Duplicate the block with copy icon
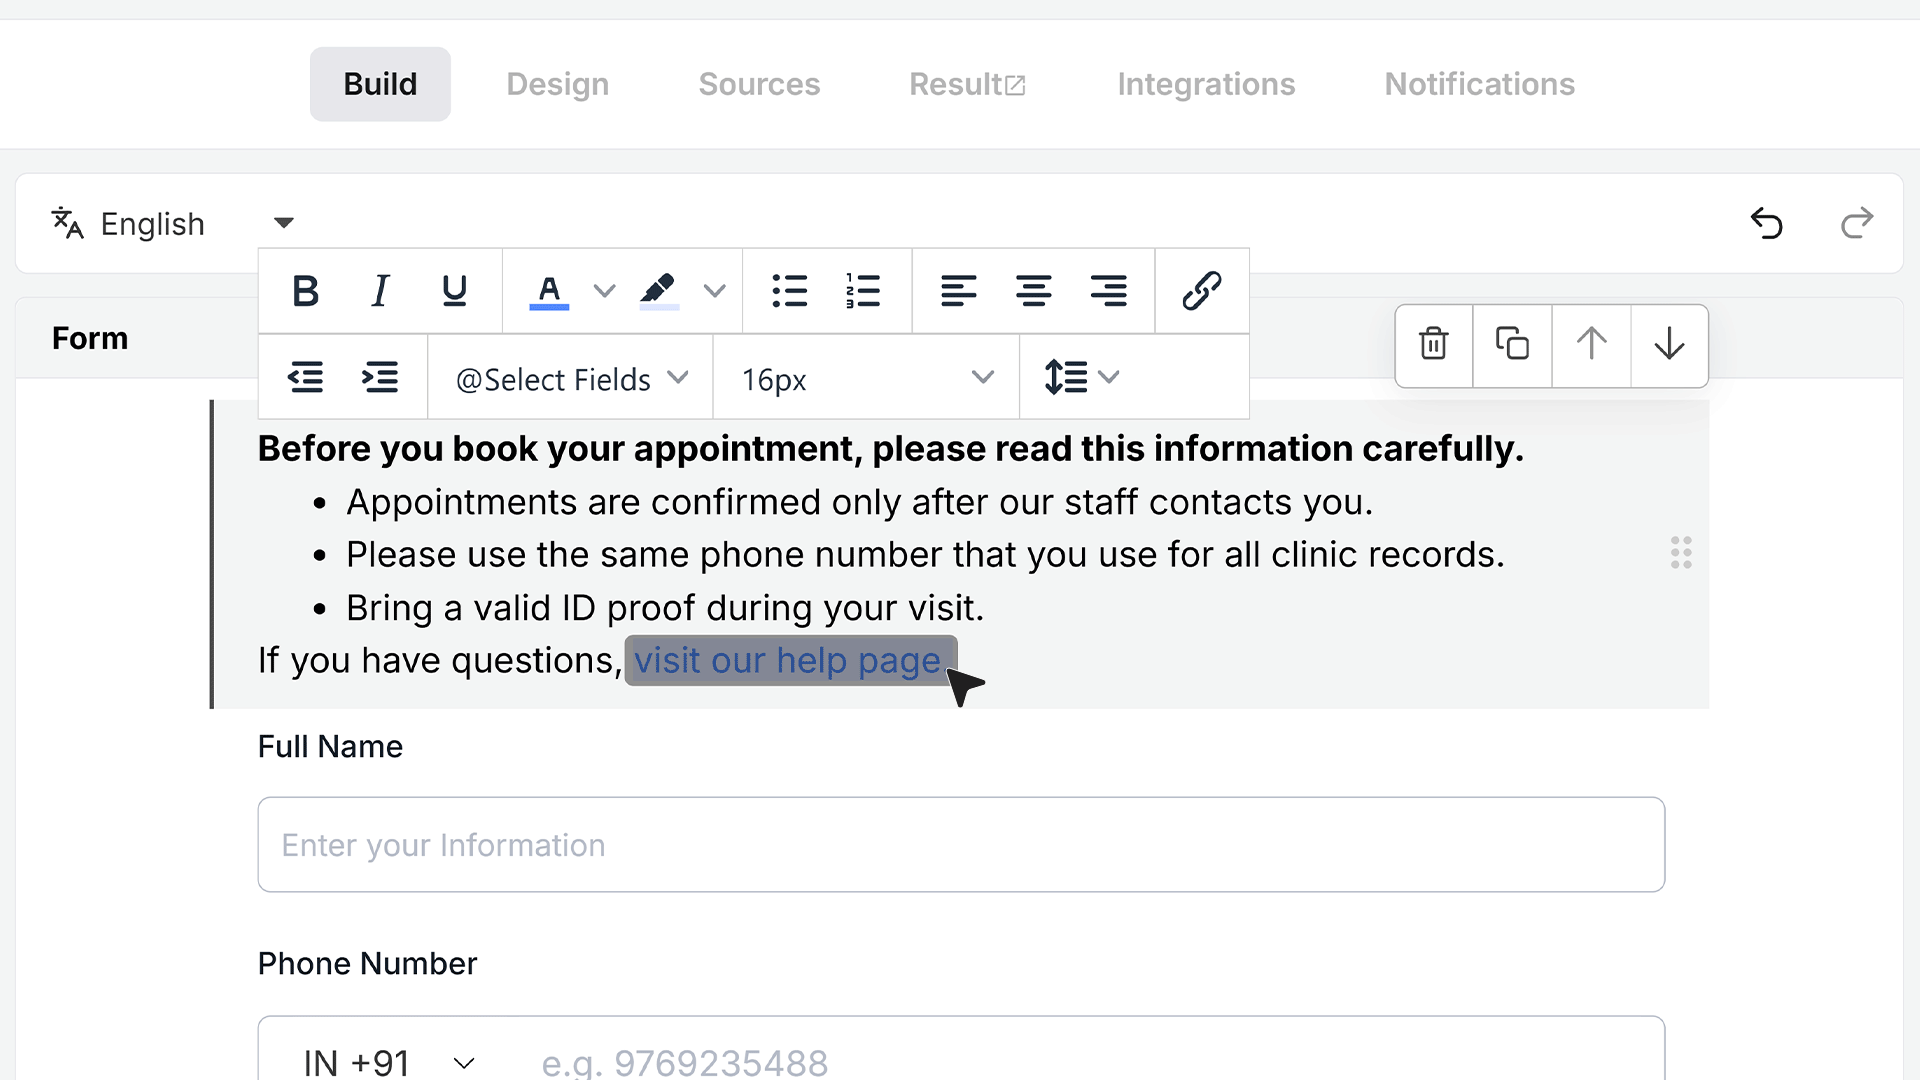This screenshot has height=1080, width=1920. pyautogui.click(x=1512, y=345)
